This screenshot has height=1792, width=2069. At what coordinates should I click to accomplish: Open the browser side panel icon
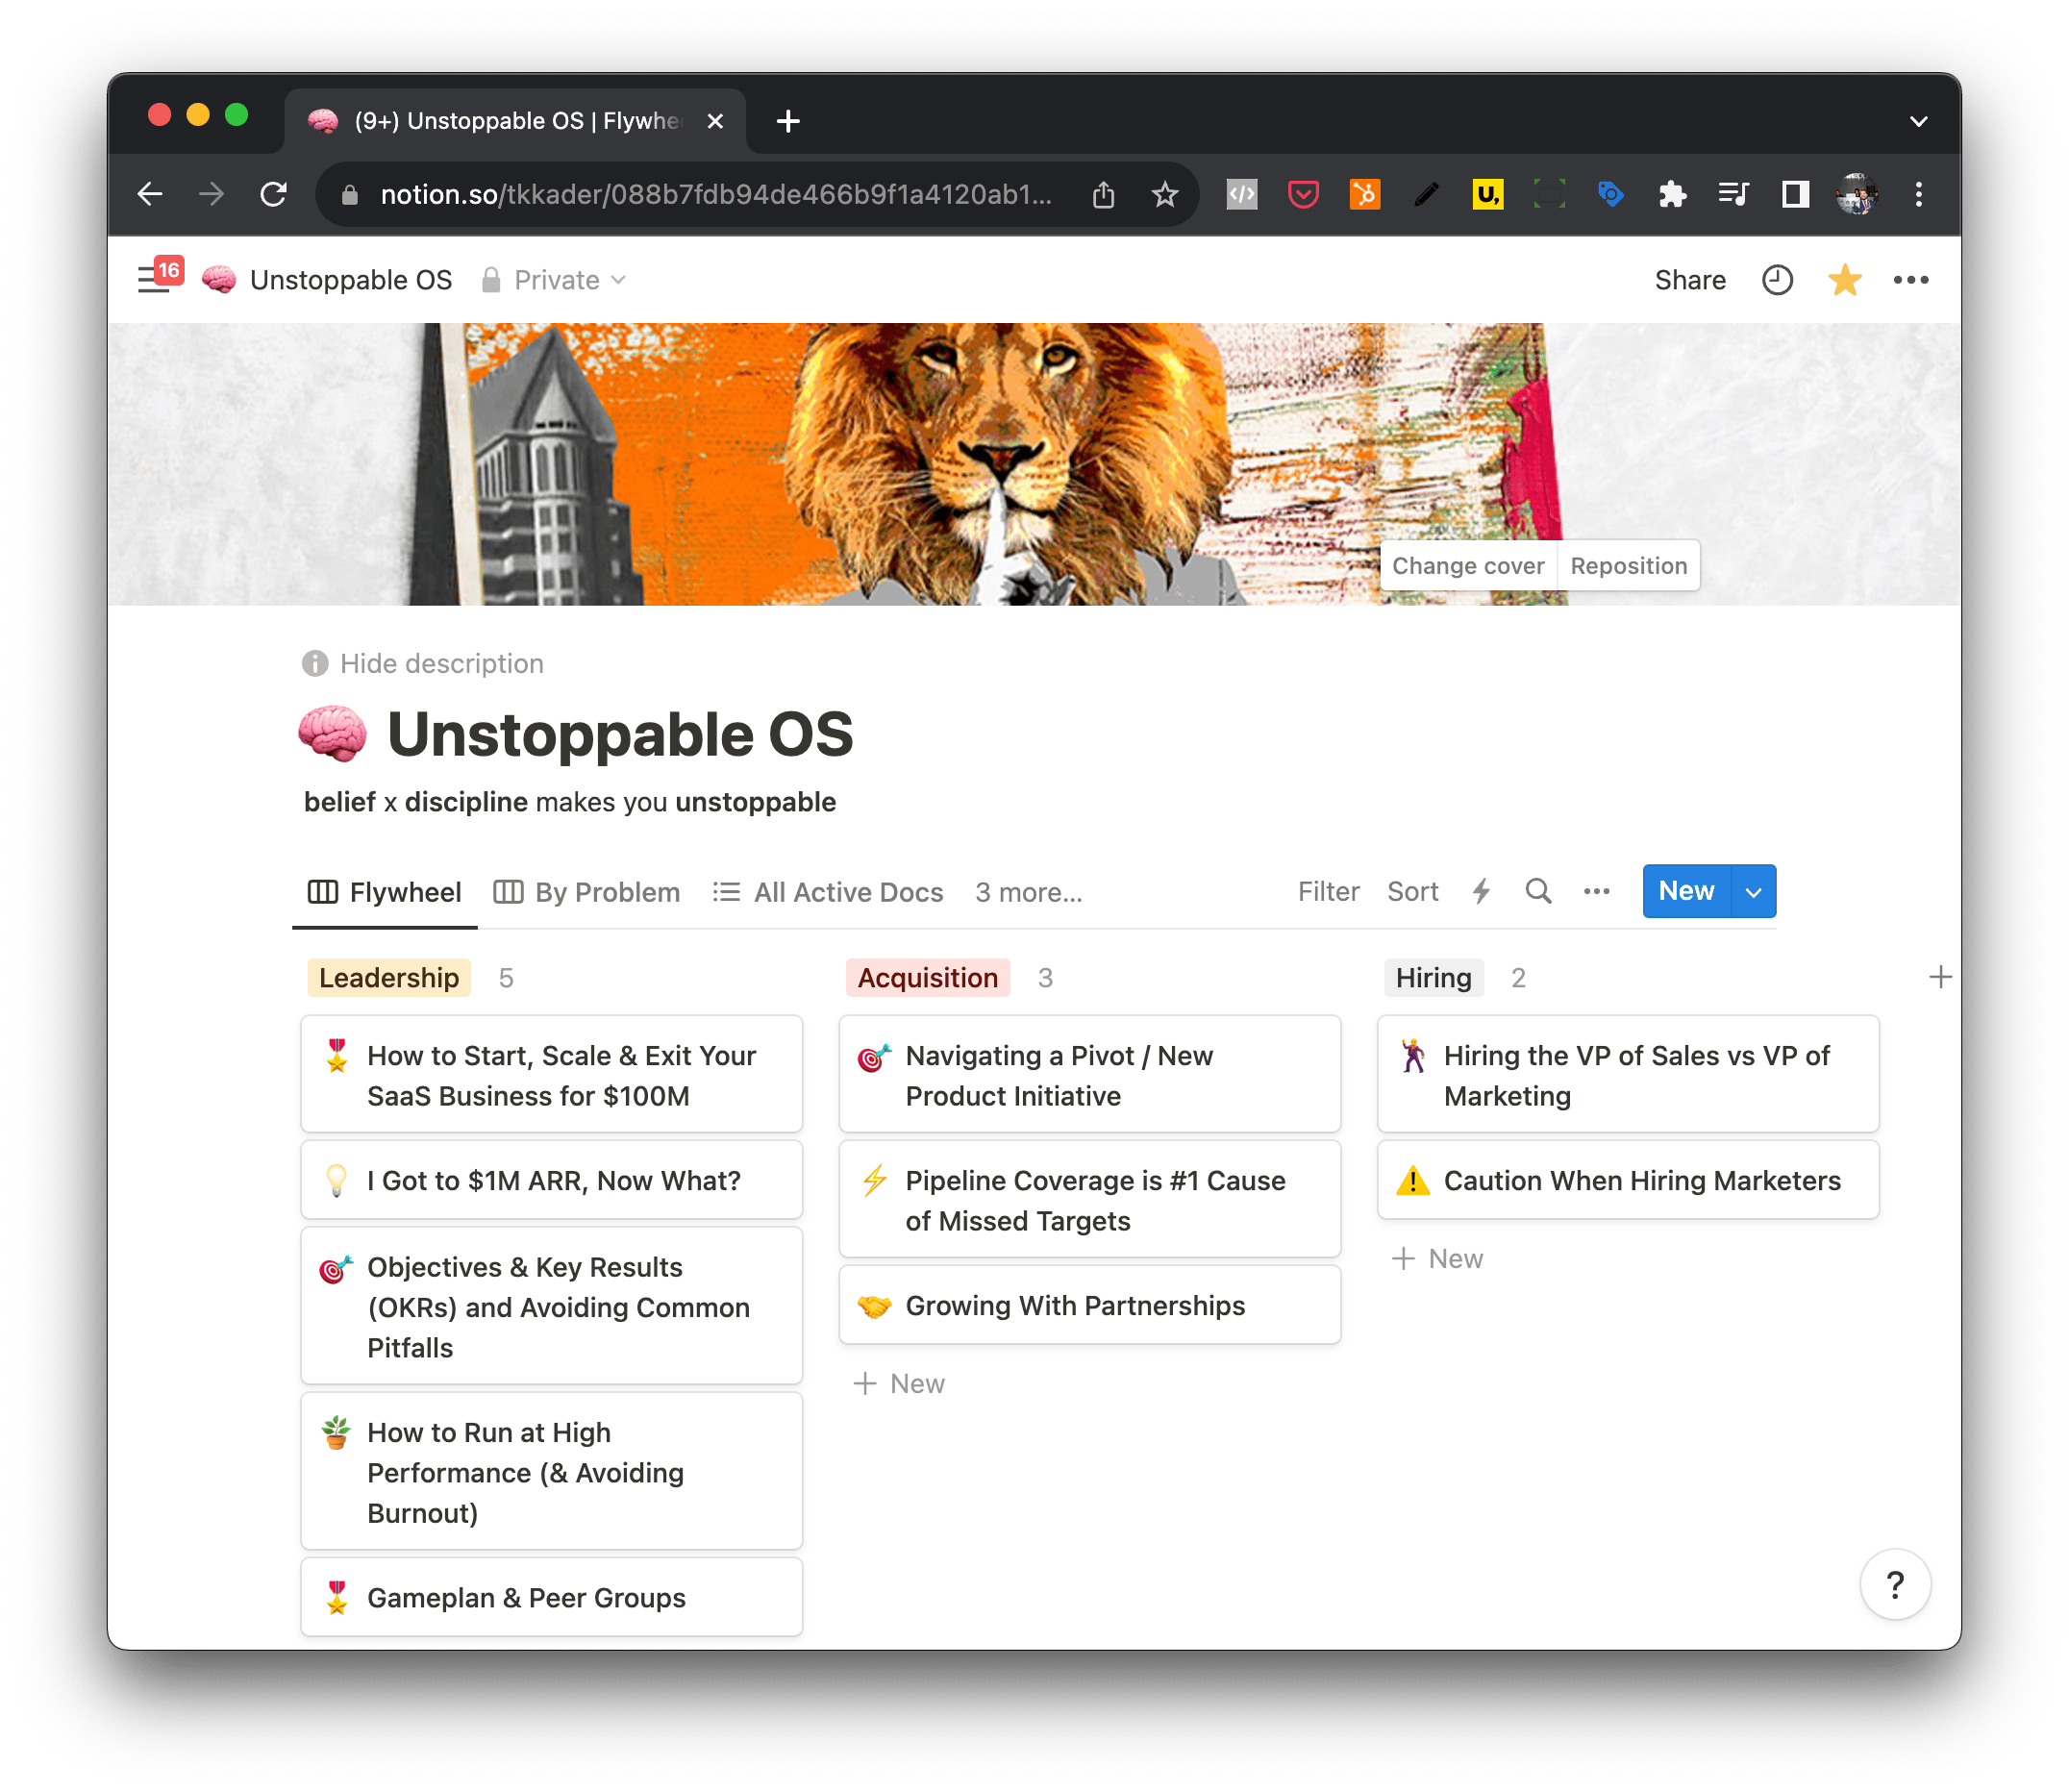1794,194
